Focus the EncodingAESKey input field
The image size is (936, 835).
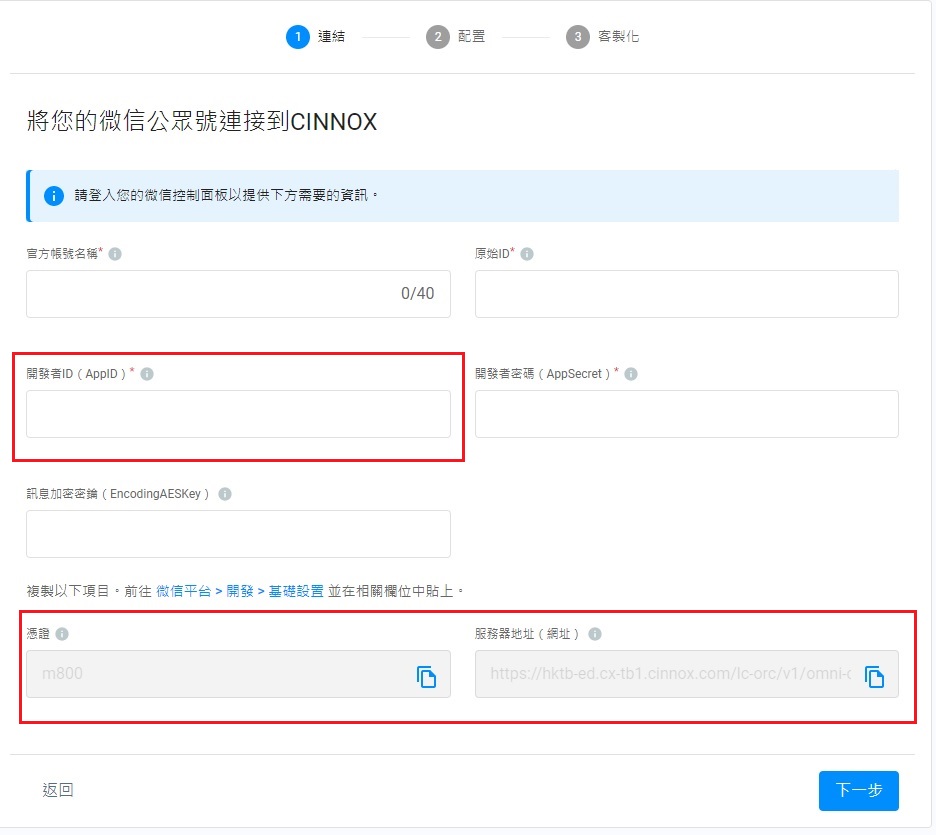(x=238, y=534)
